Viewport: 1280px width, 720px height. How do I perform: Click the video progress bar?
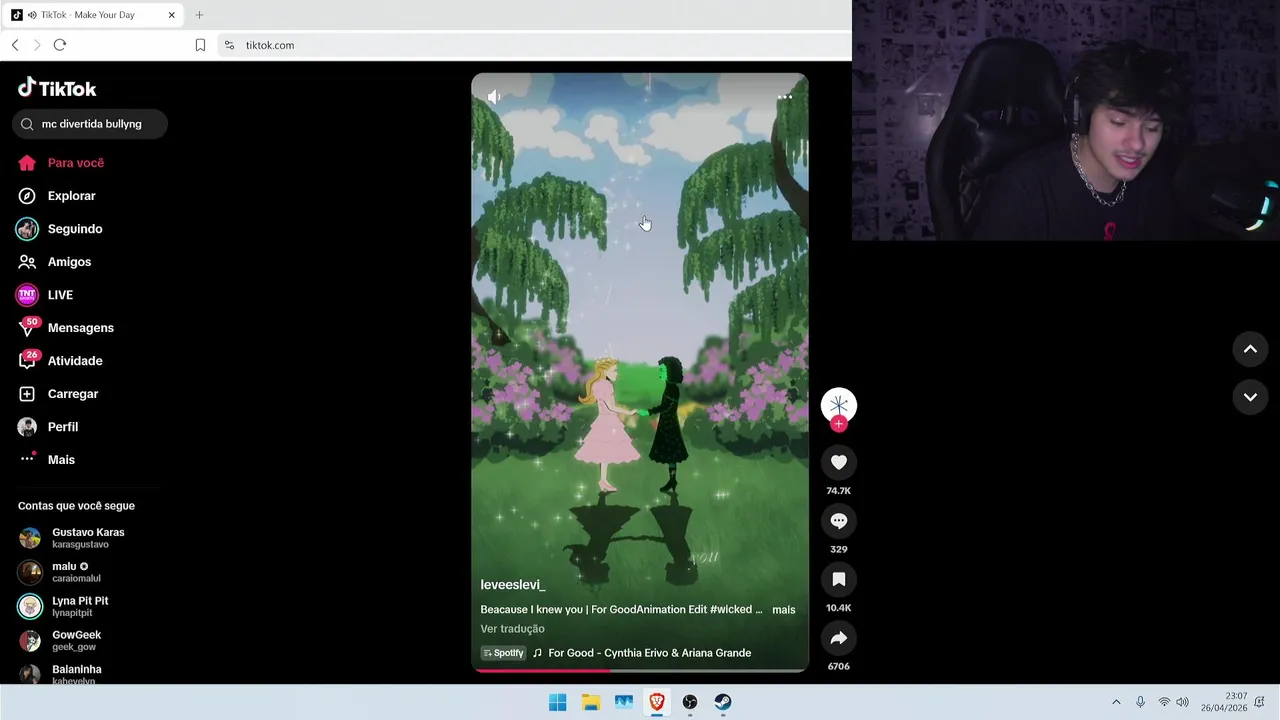point(640,670)
